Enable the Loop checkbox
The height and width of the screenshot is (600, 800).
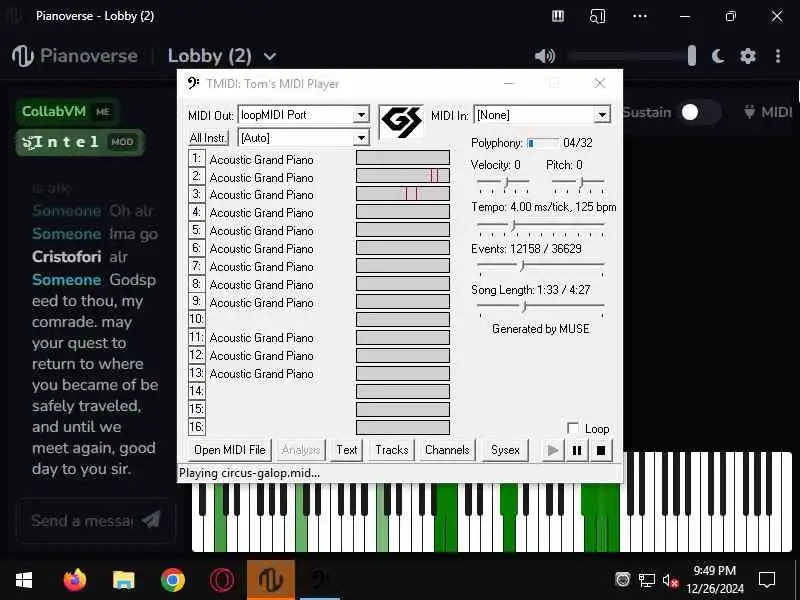[573, 428]
